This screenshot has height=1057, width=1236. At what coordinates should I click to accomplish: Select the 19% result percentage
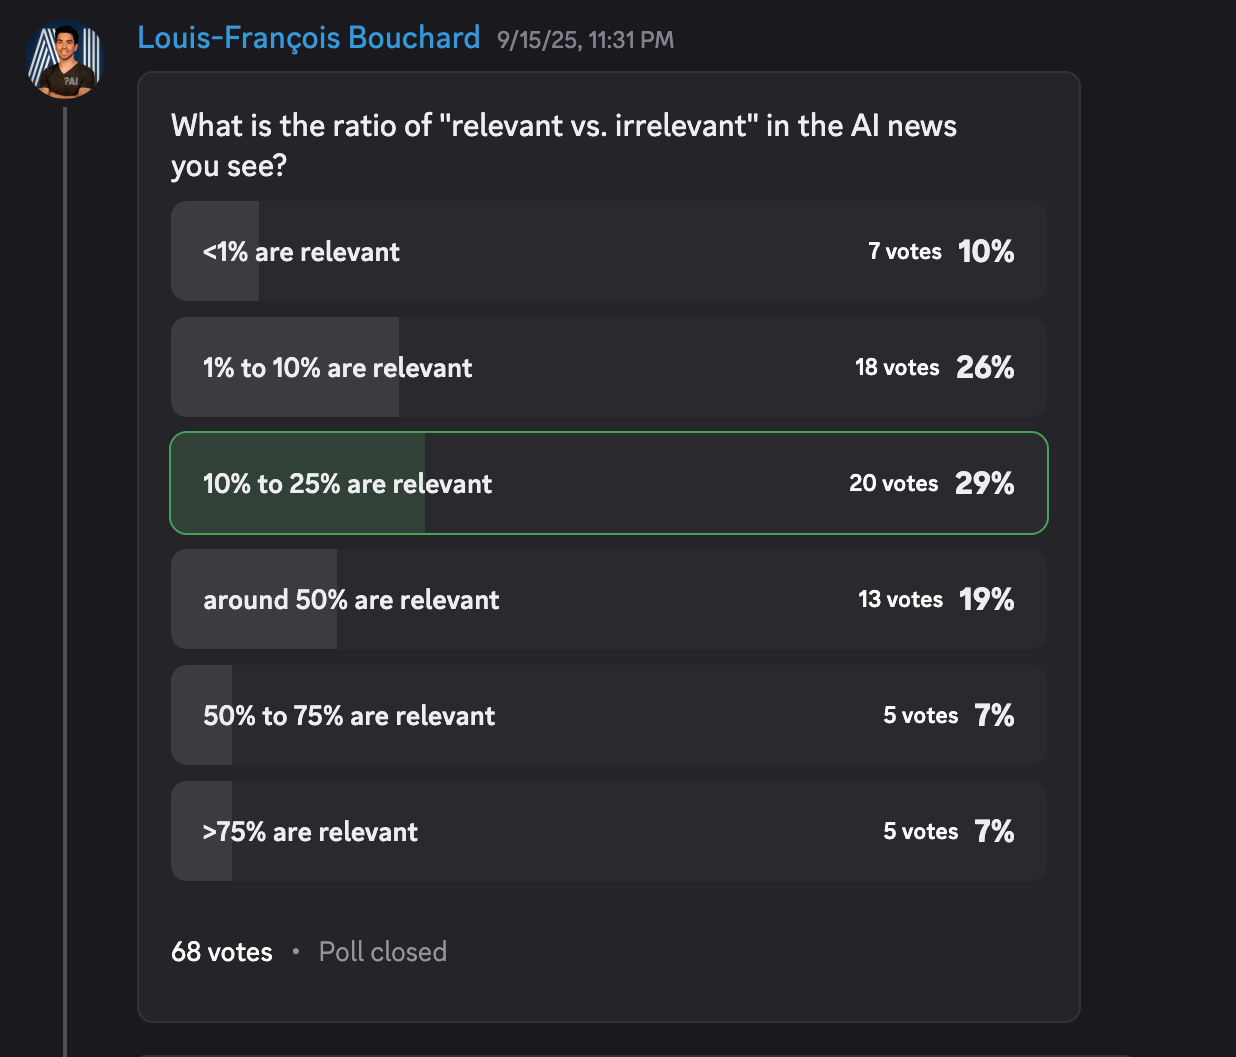click(987, 599)
